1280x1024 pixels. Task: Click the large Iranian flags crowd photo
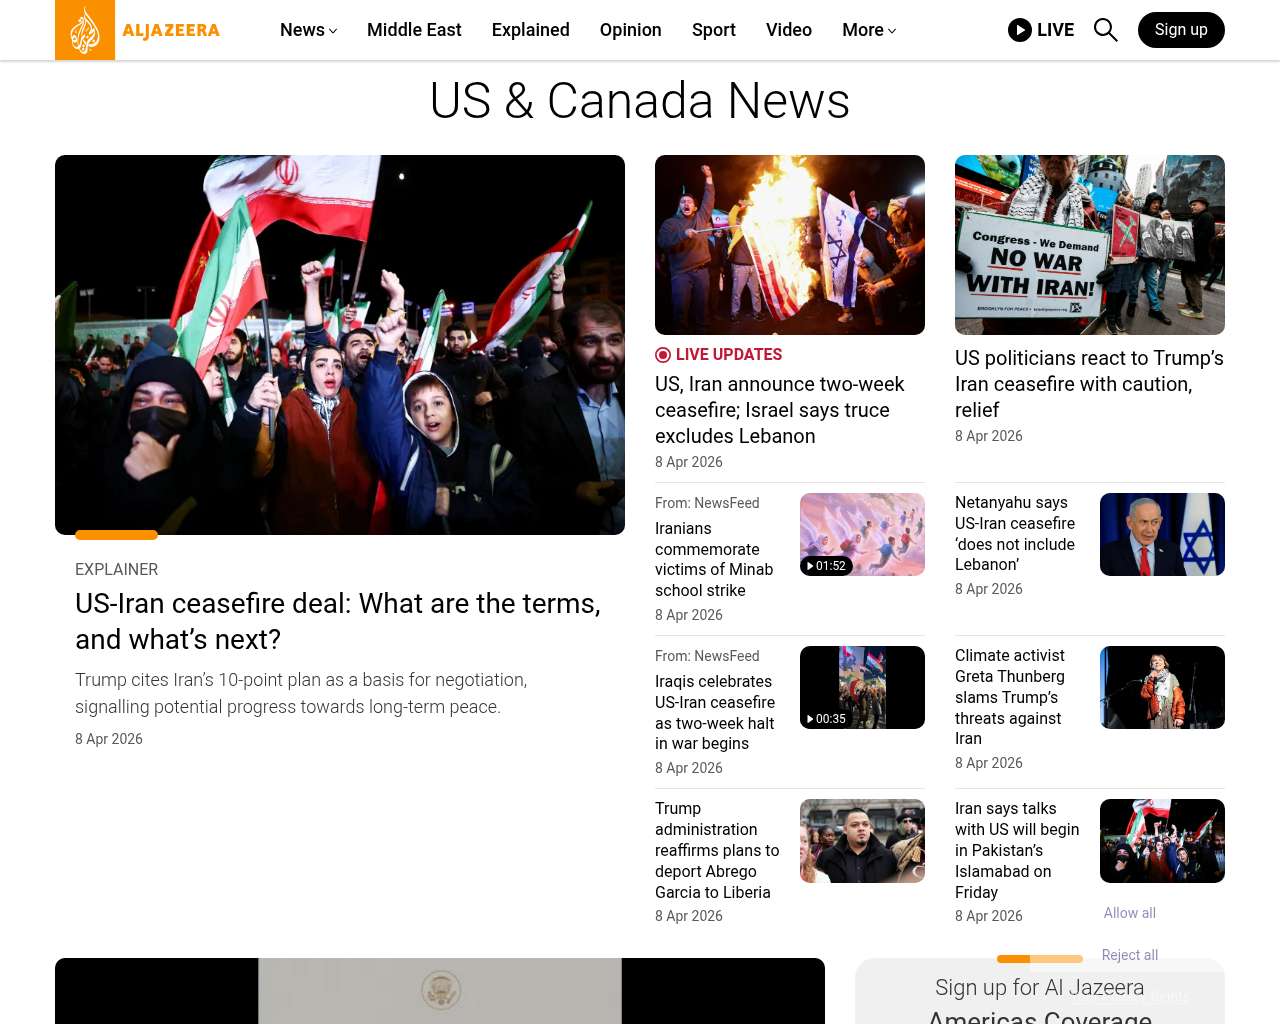click(340, 345)
